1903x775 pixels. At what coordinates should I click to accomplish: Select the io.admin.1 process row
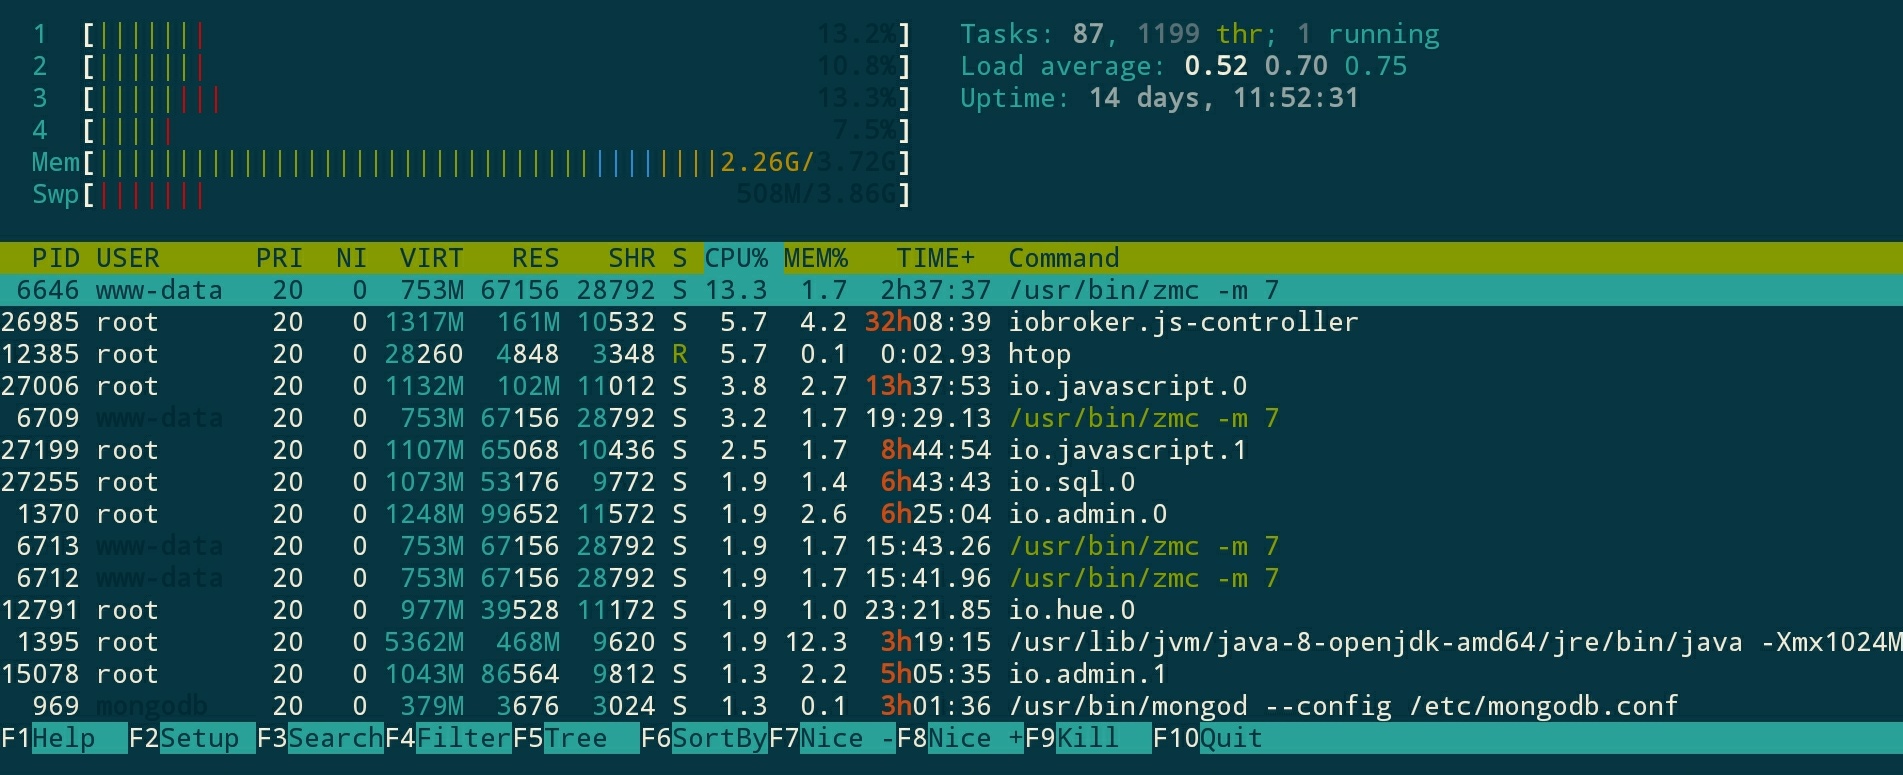(951, 674)
